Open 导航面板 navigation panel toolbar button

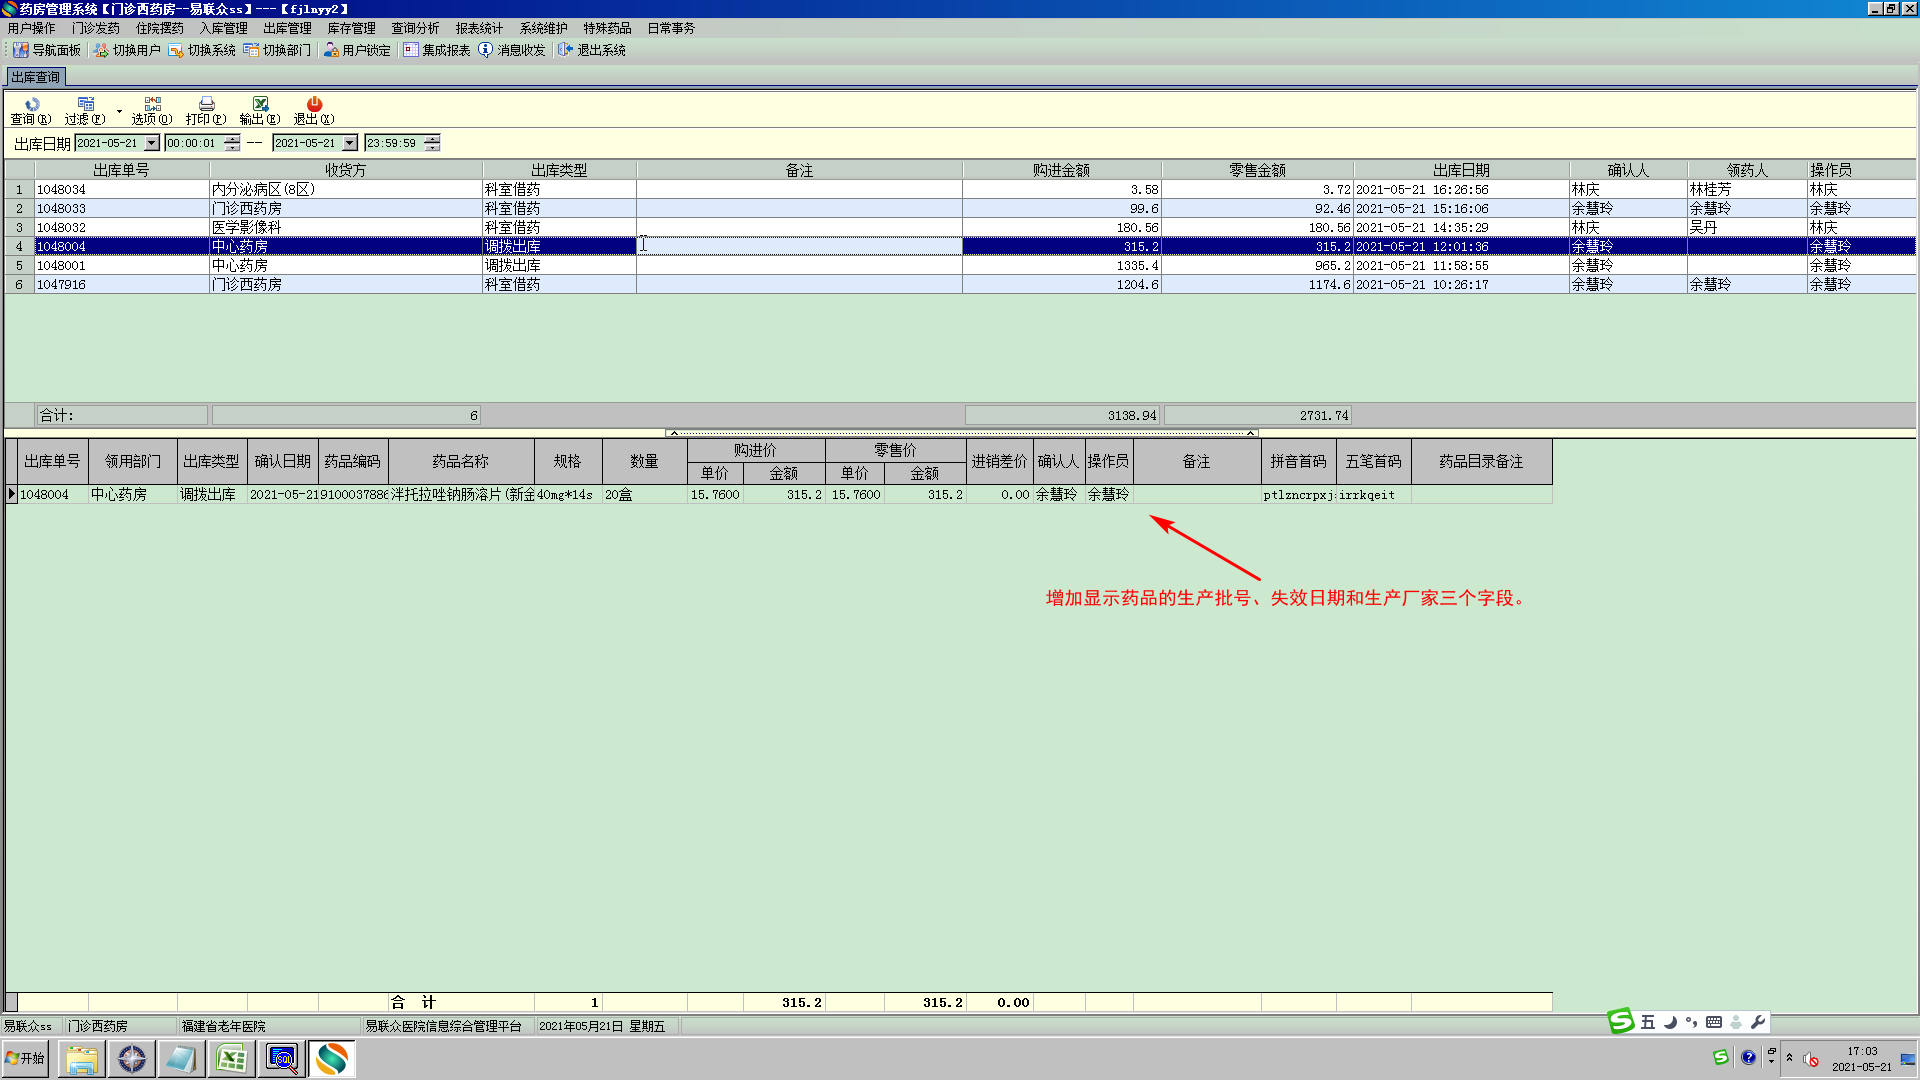[46, 50]
